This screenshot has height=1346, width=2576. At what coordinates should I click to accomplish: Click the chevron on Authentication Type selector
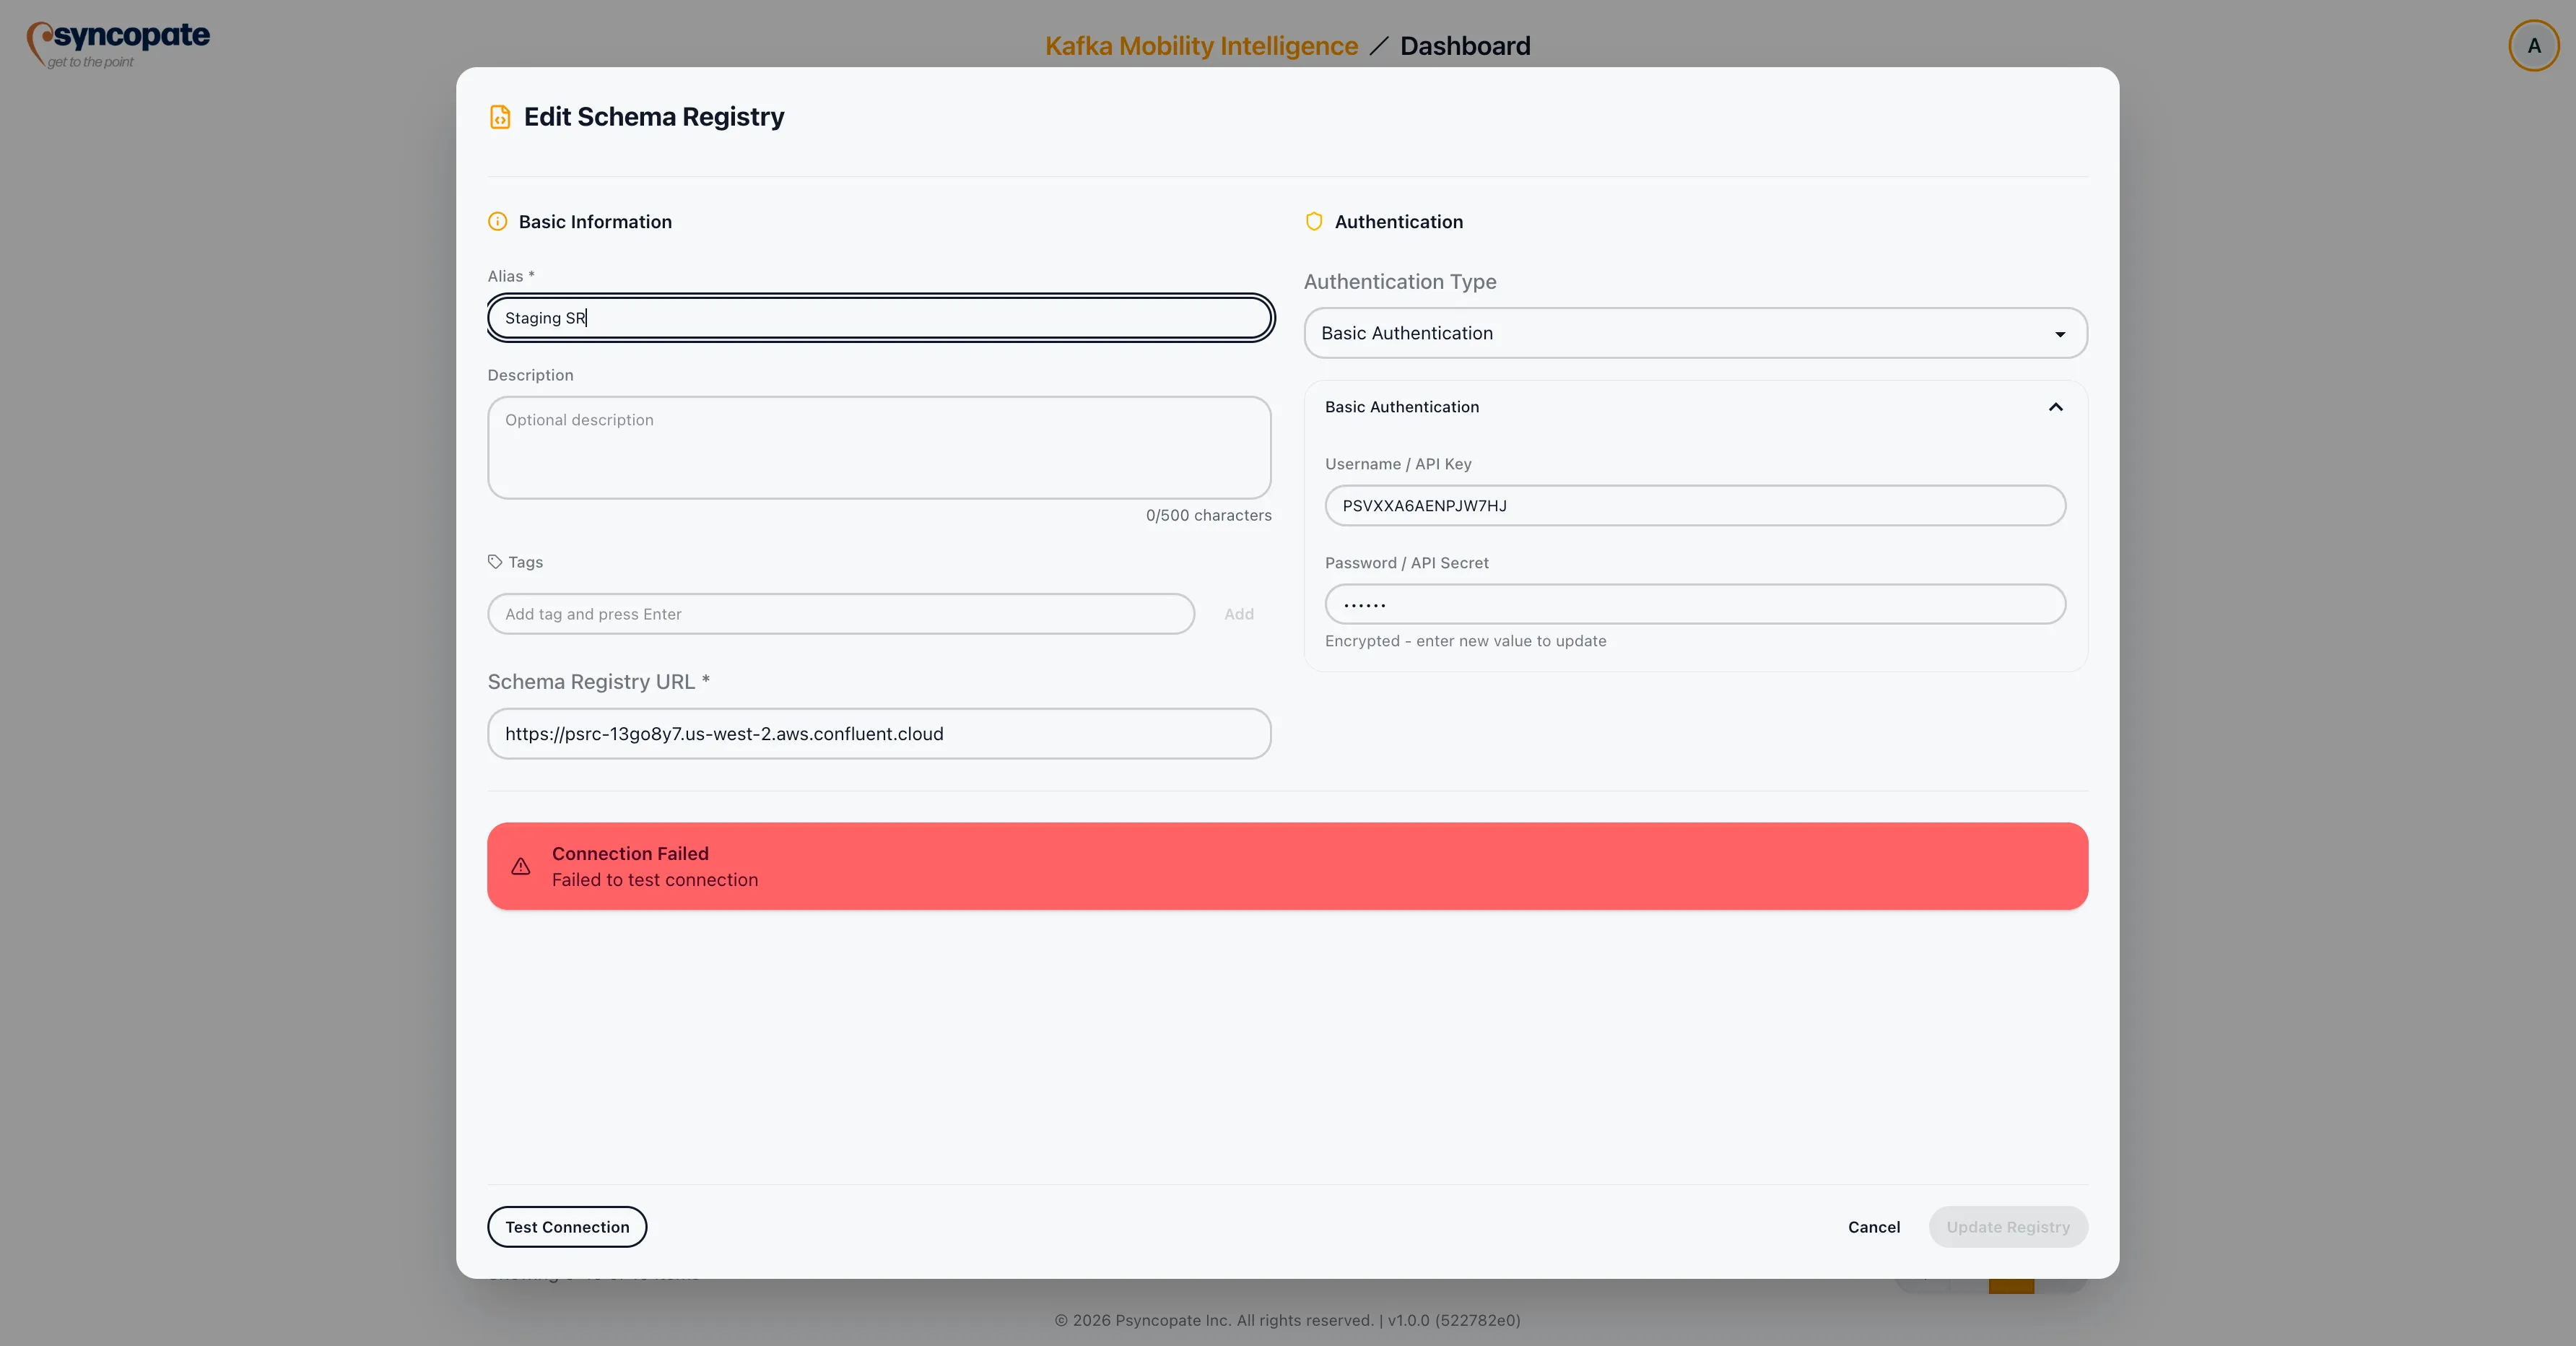tap(2059, 333)
